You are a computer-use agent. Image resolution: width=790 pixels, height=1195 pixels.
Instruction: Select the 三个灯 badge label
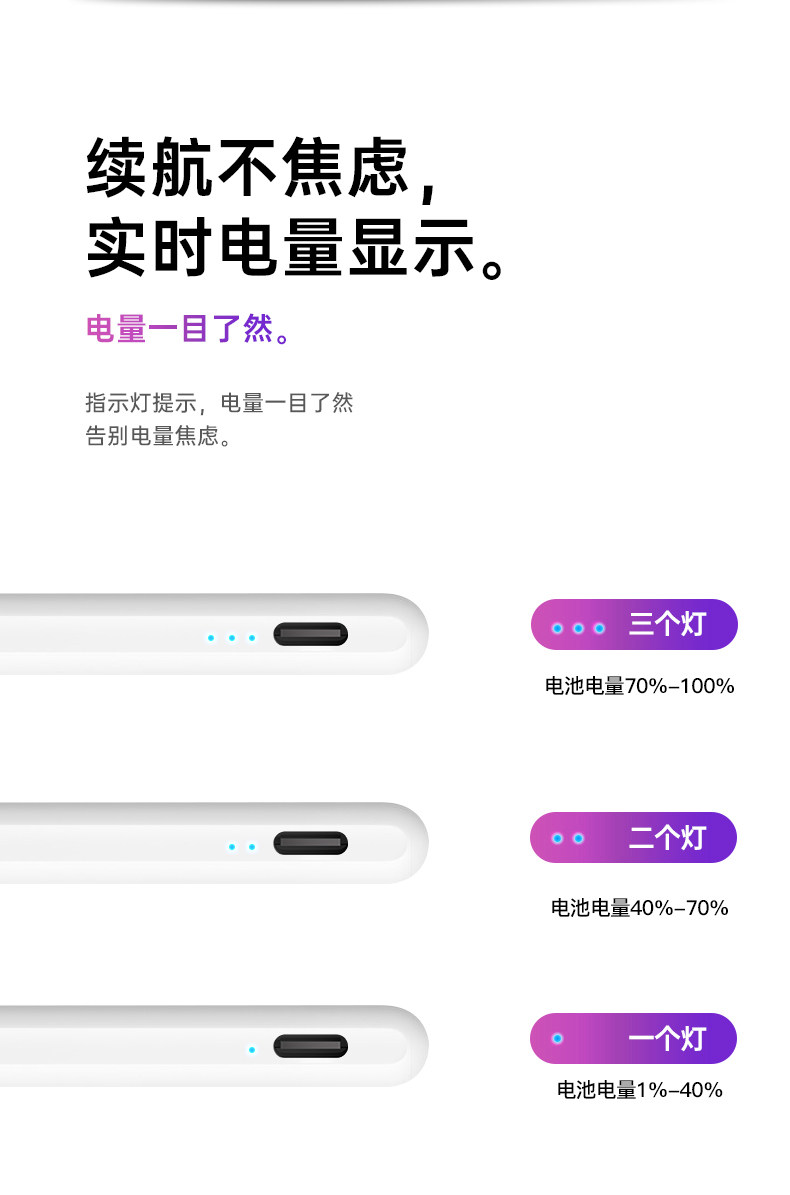(x=667, y=625)
